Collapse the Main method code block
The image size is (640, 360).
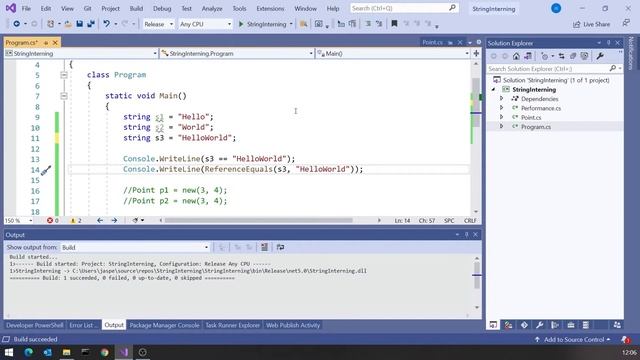64,96
